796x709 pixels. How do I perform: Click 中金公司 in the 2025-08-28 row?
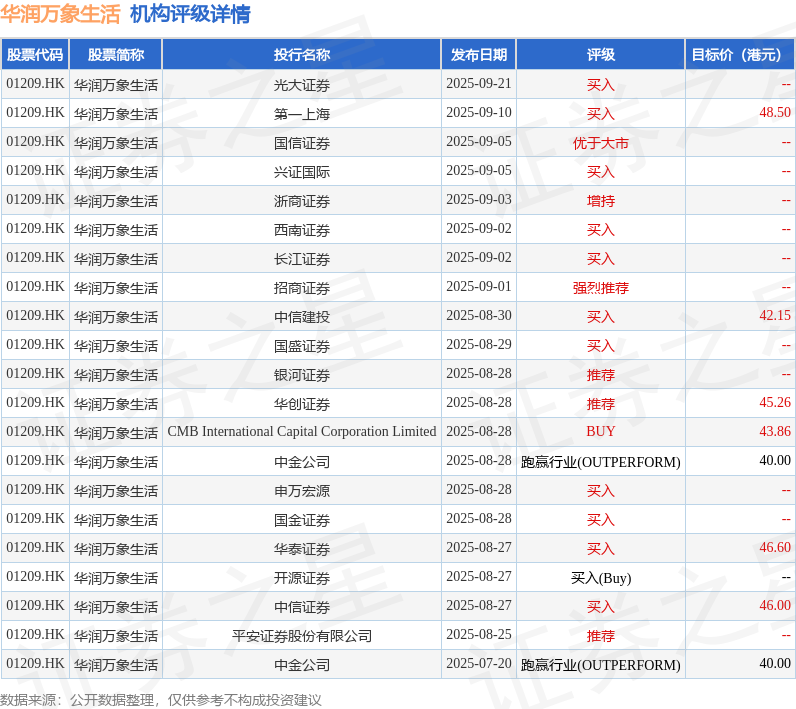302,461
